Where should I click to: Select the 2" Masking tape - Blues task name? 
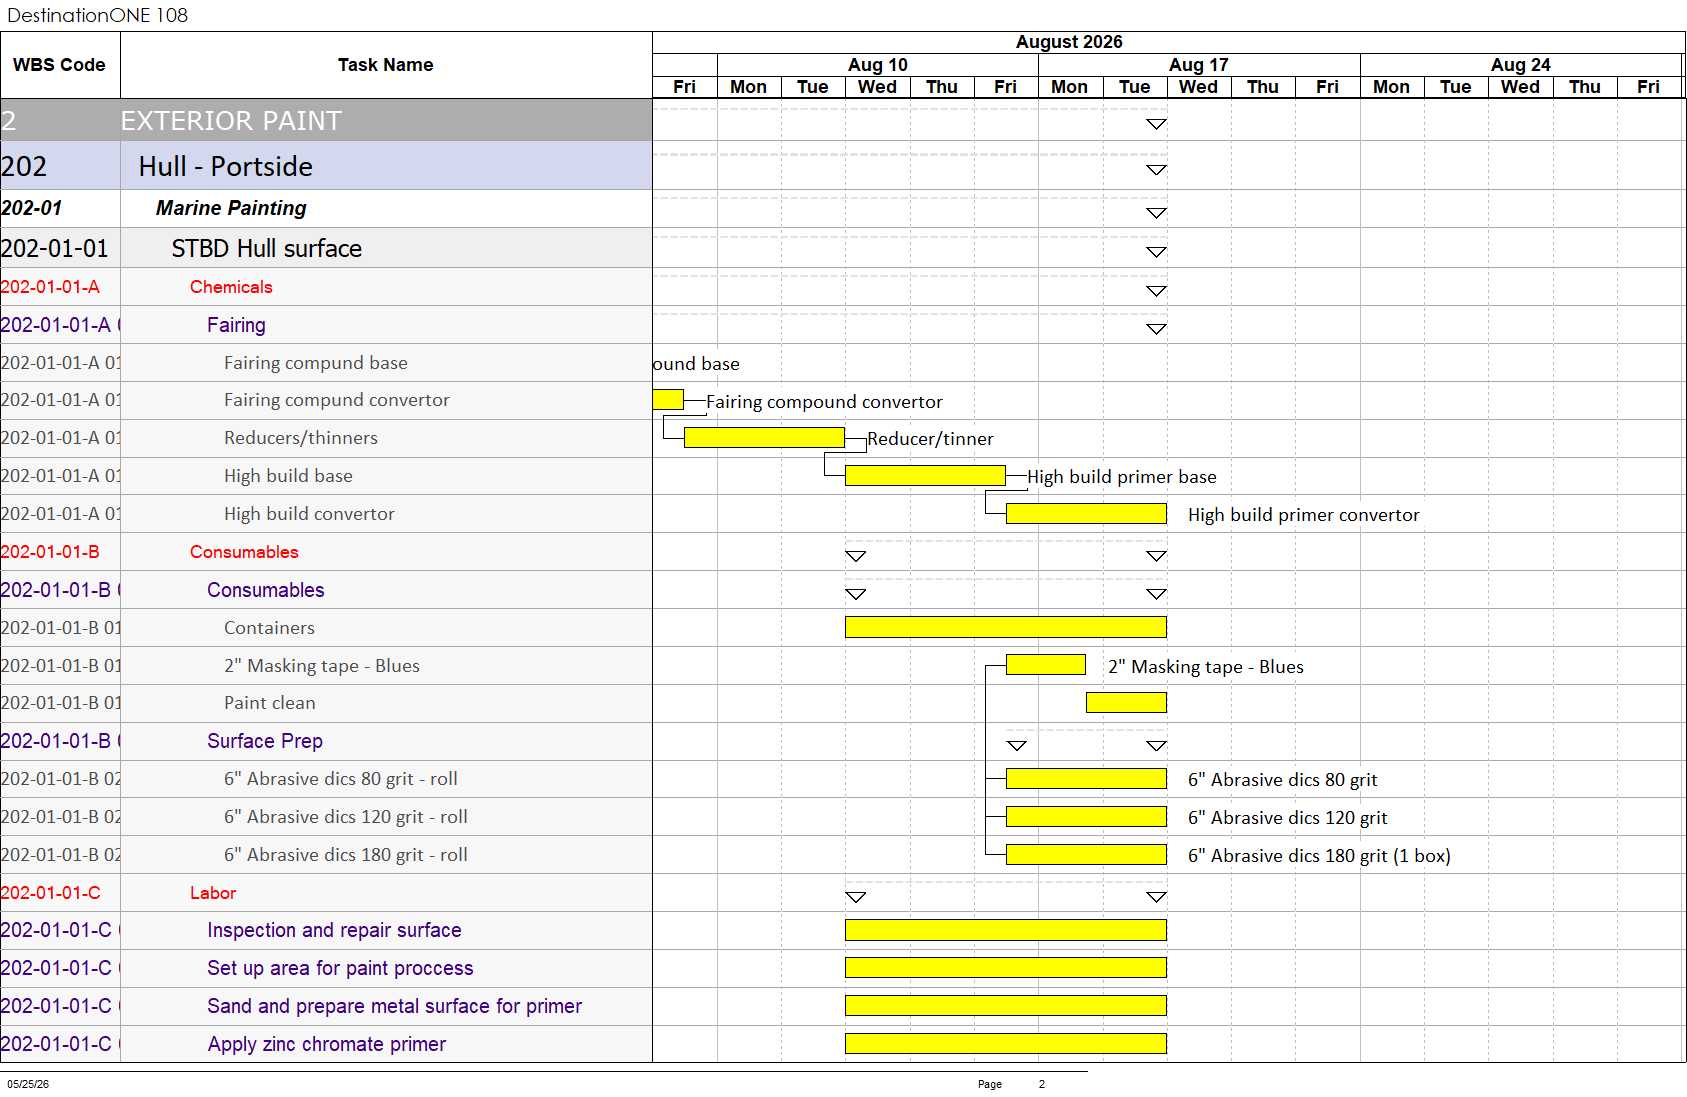(322, 666)
